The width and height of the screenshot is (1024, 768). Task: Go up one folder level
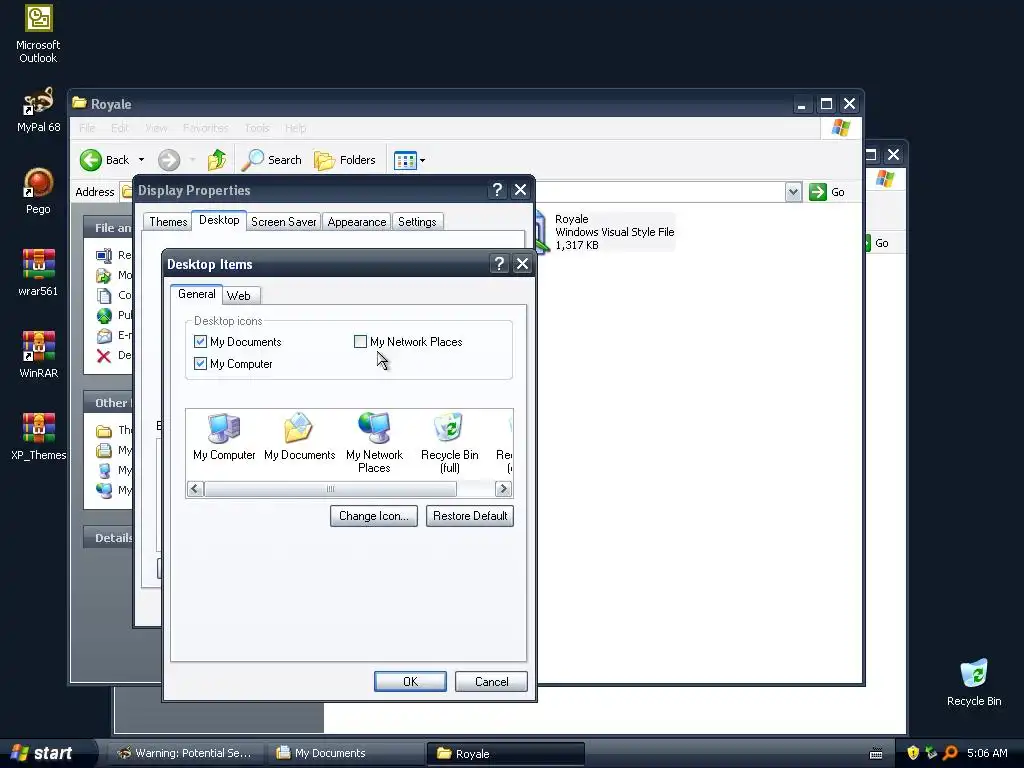point(217,160)
